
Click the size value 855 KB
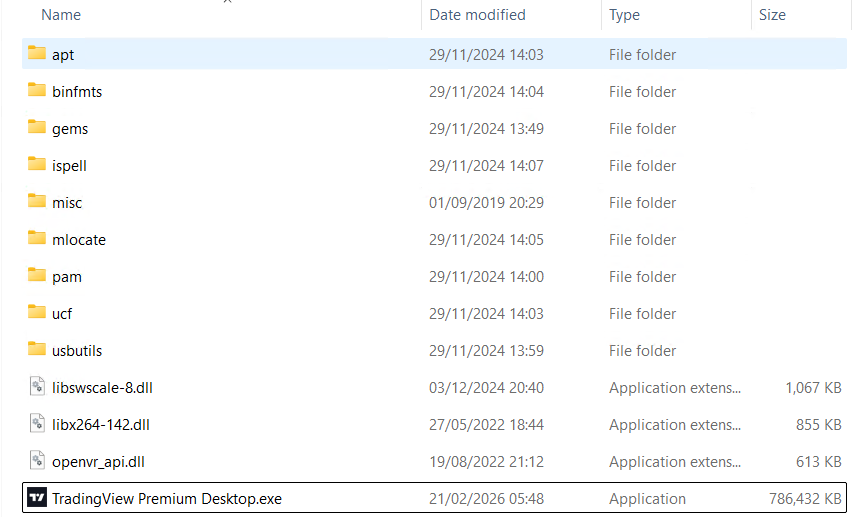[x=819, y=425]
